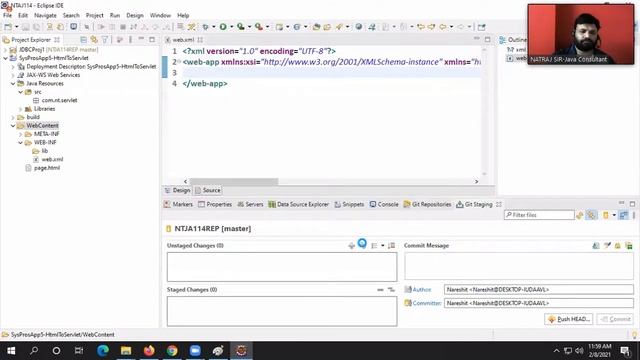
Task: Click the Git Staging refresh icon
Action: (x=580, y=215)
